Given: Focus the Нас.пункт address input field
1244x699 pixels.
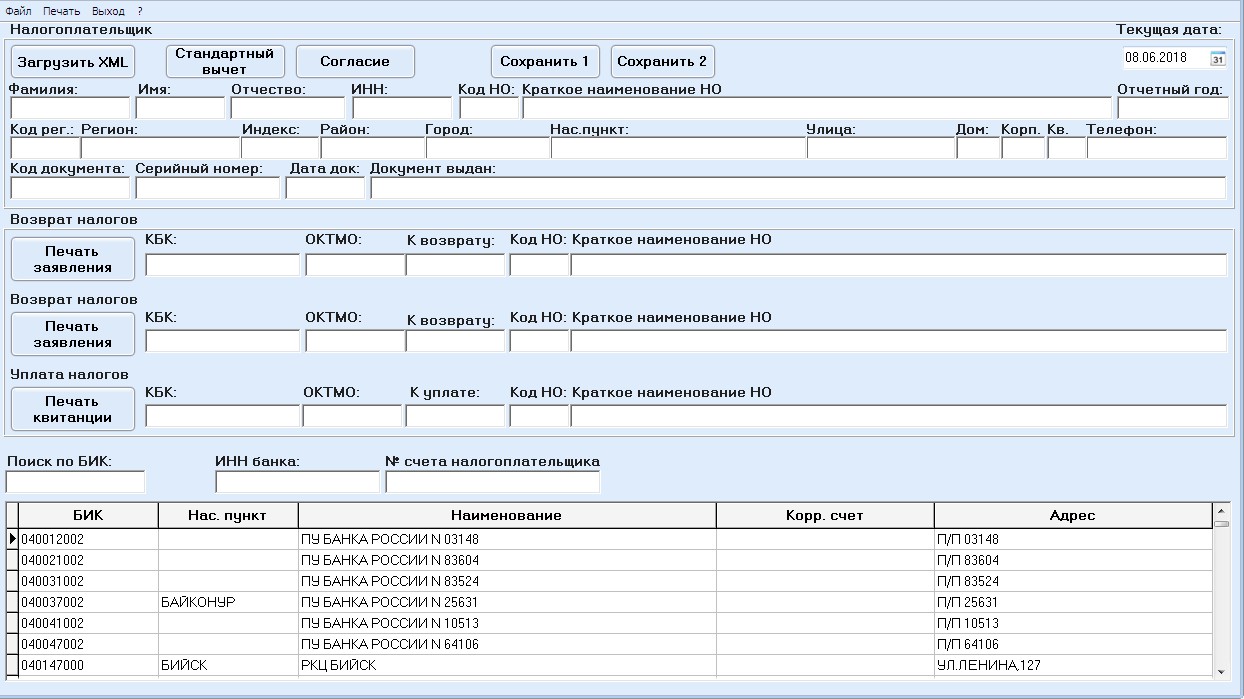Looking at the screenshot, I should (x=678, y=148).
